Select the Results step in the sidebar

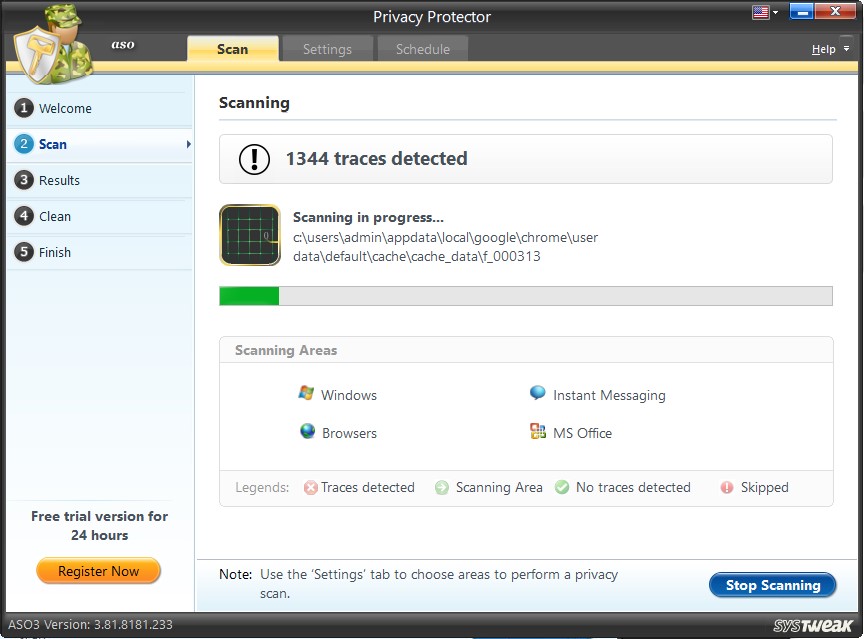58,180
